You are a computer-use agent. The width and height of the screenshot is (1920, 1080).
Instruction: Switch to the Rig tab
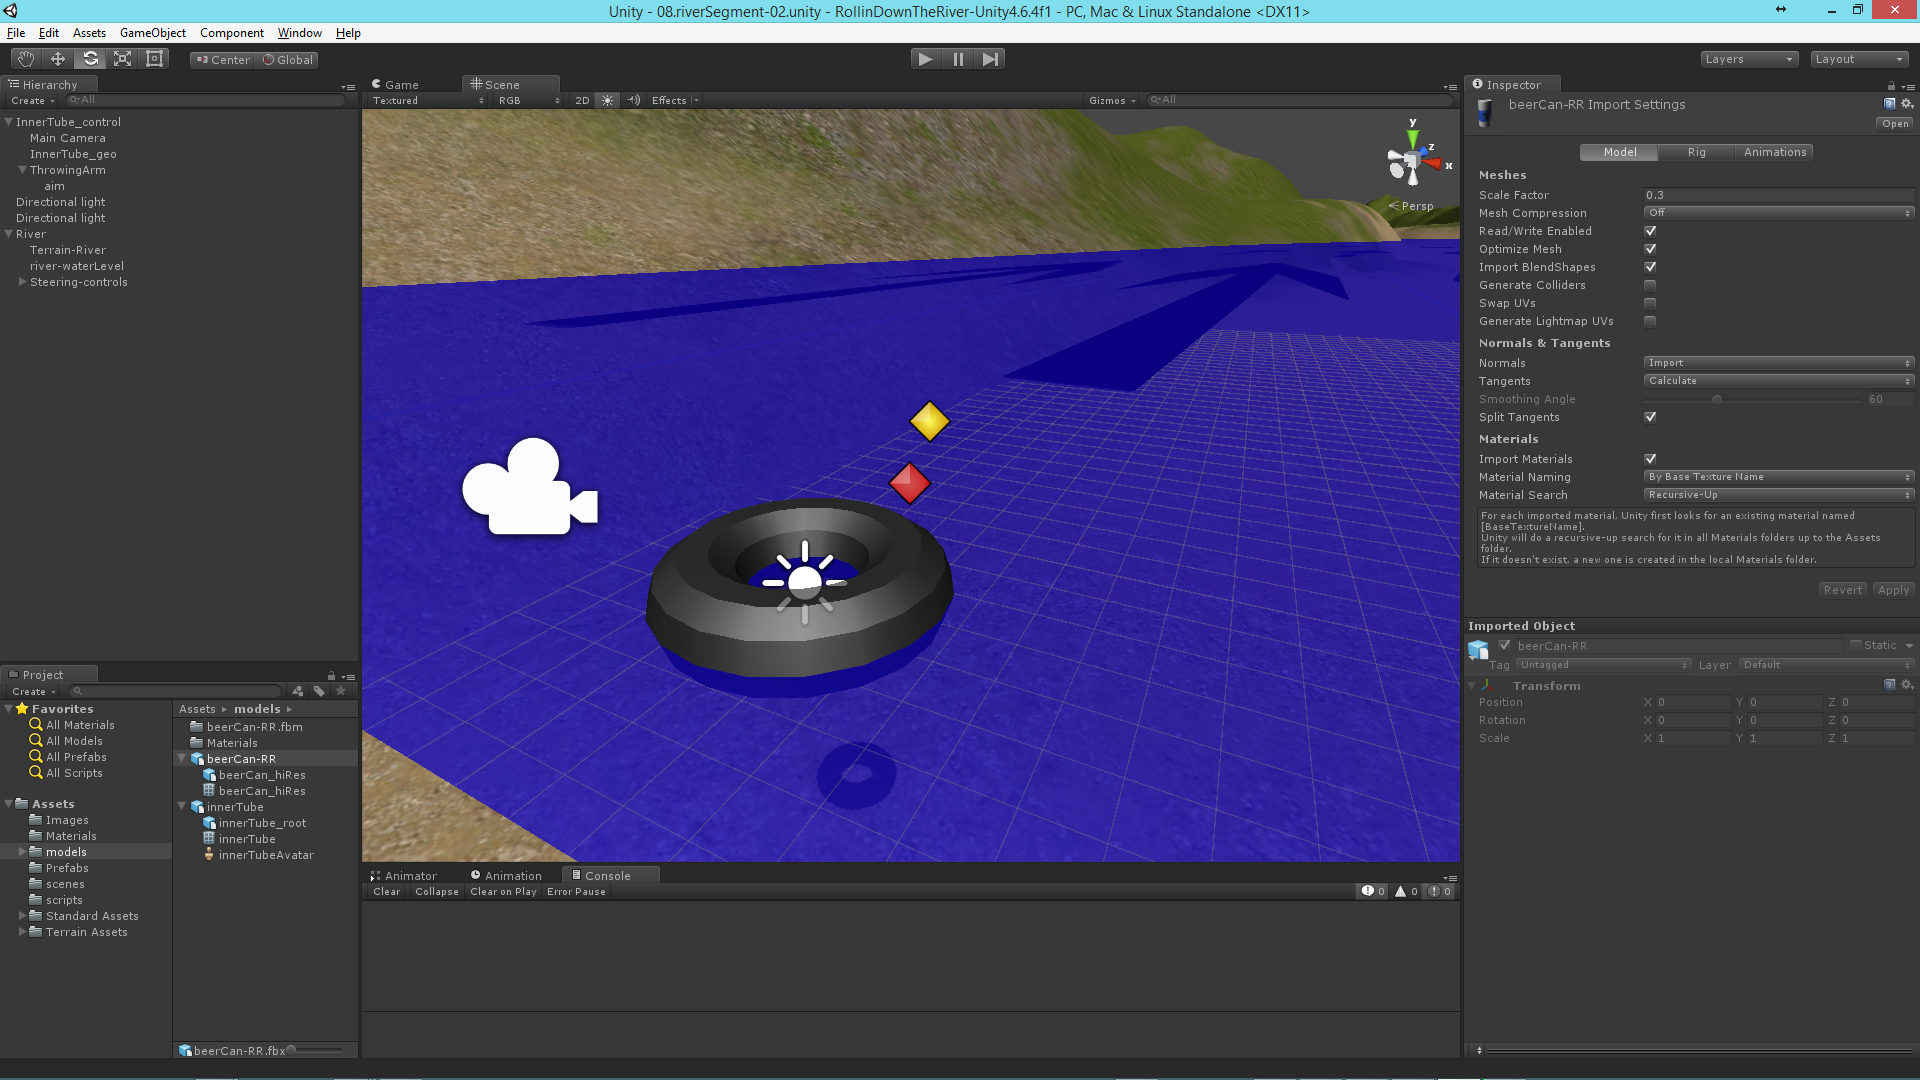1696,152
